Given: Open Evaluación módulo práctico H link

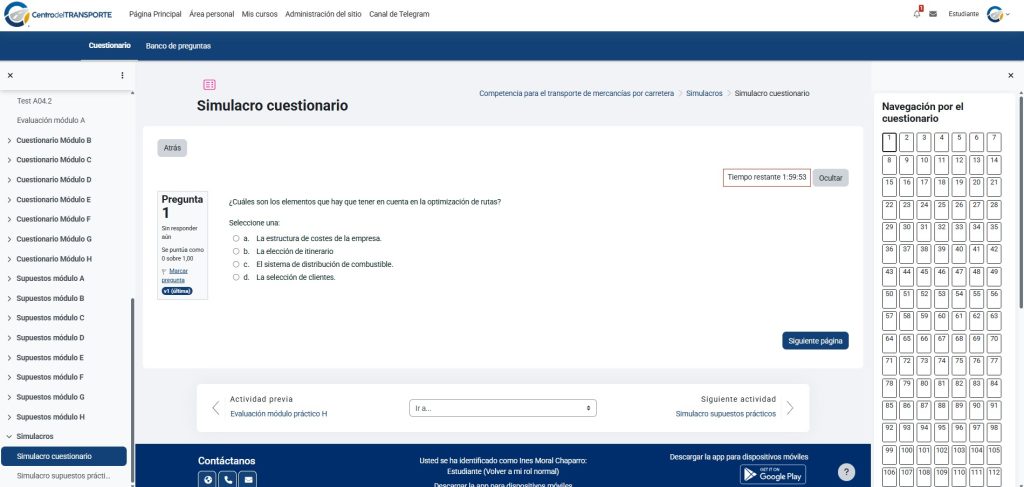Looking at the screenshot, I should [x=279, y=414].
